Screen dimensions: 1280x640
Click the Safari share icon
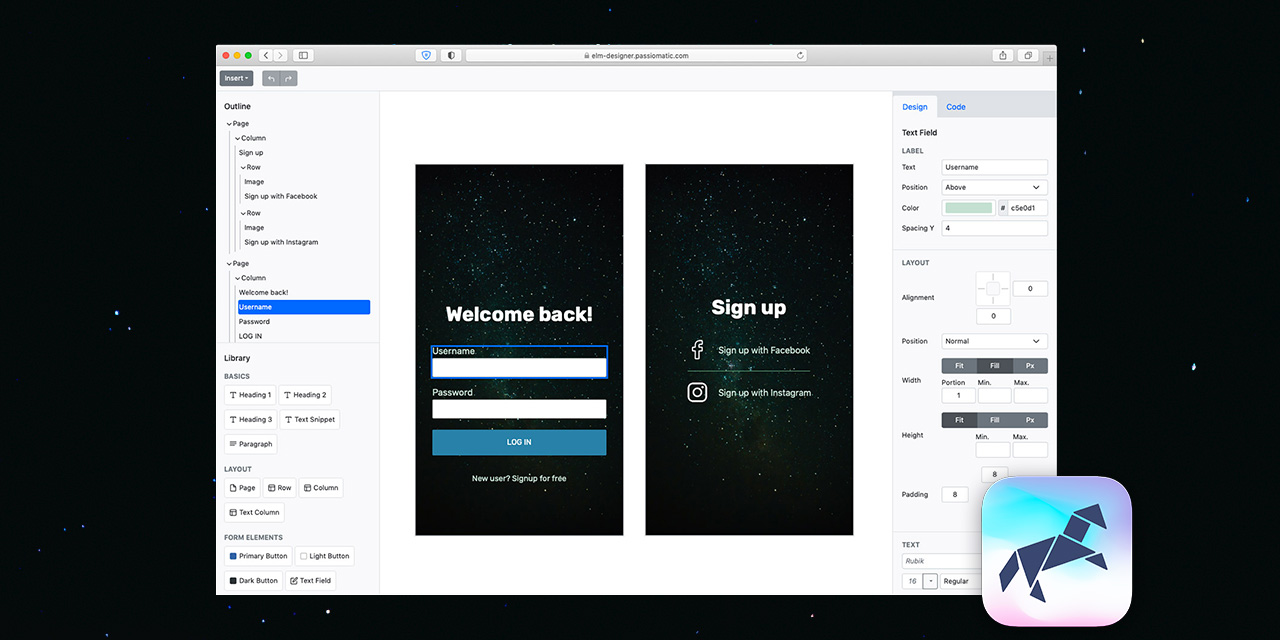point(1003,56)
